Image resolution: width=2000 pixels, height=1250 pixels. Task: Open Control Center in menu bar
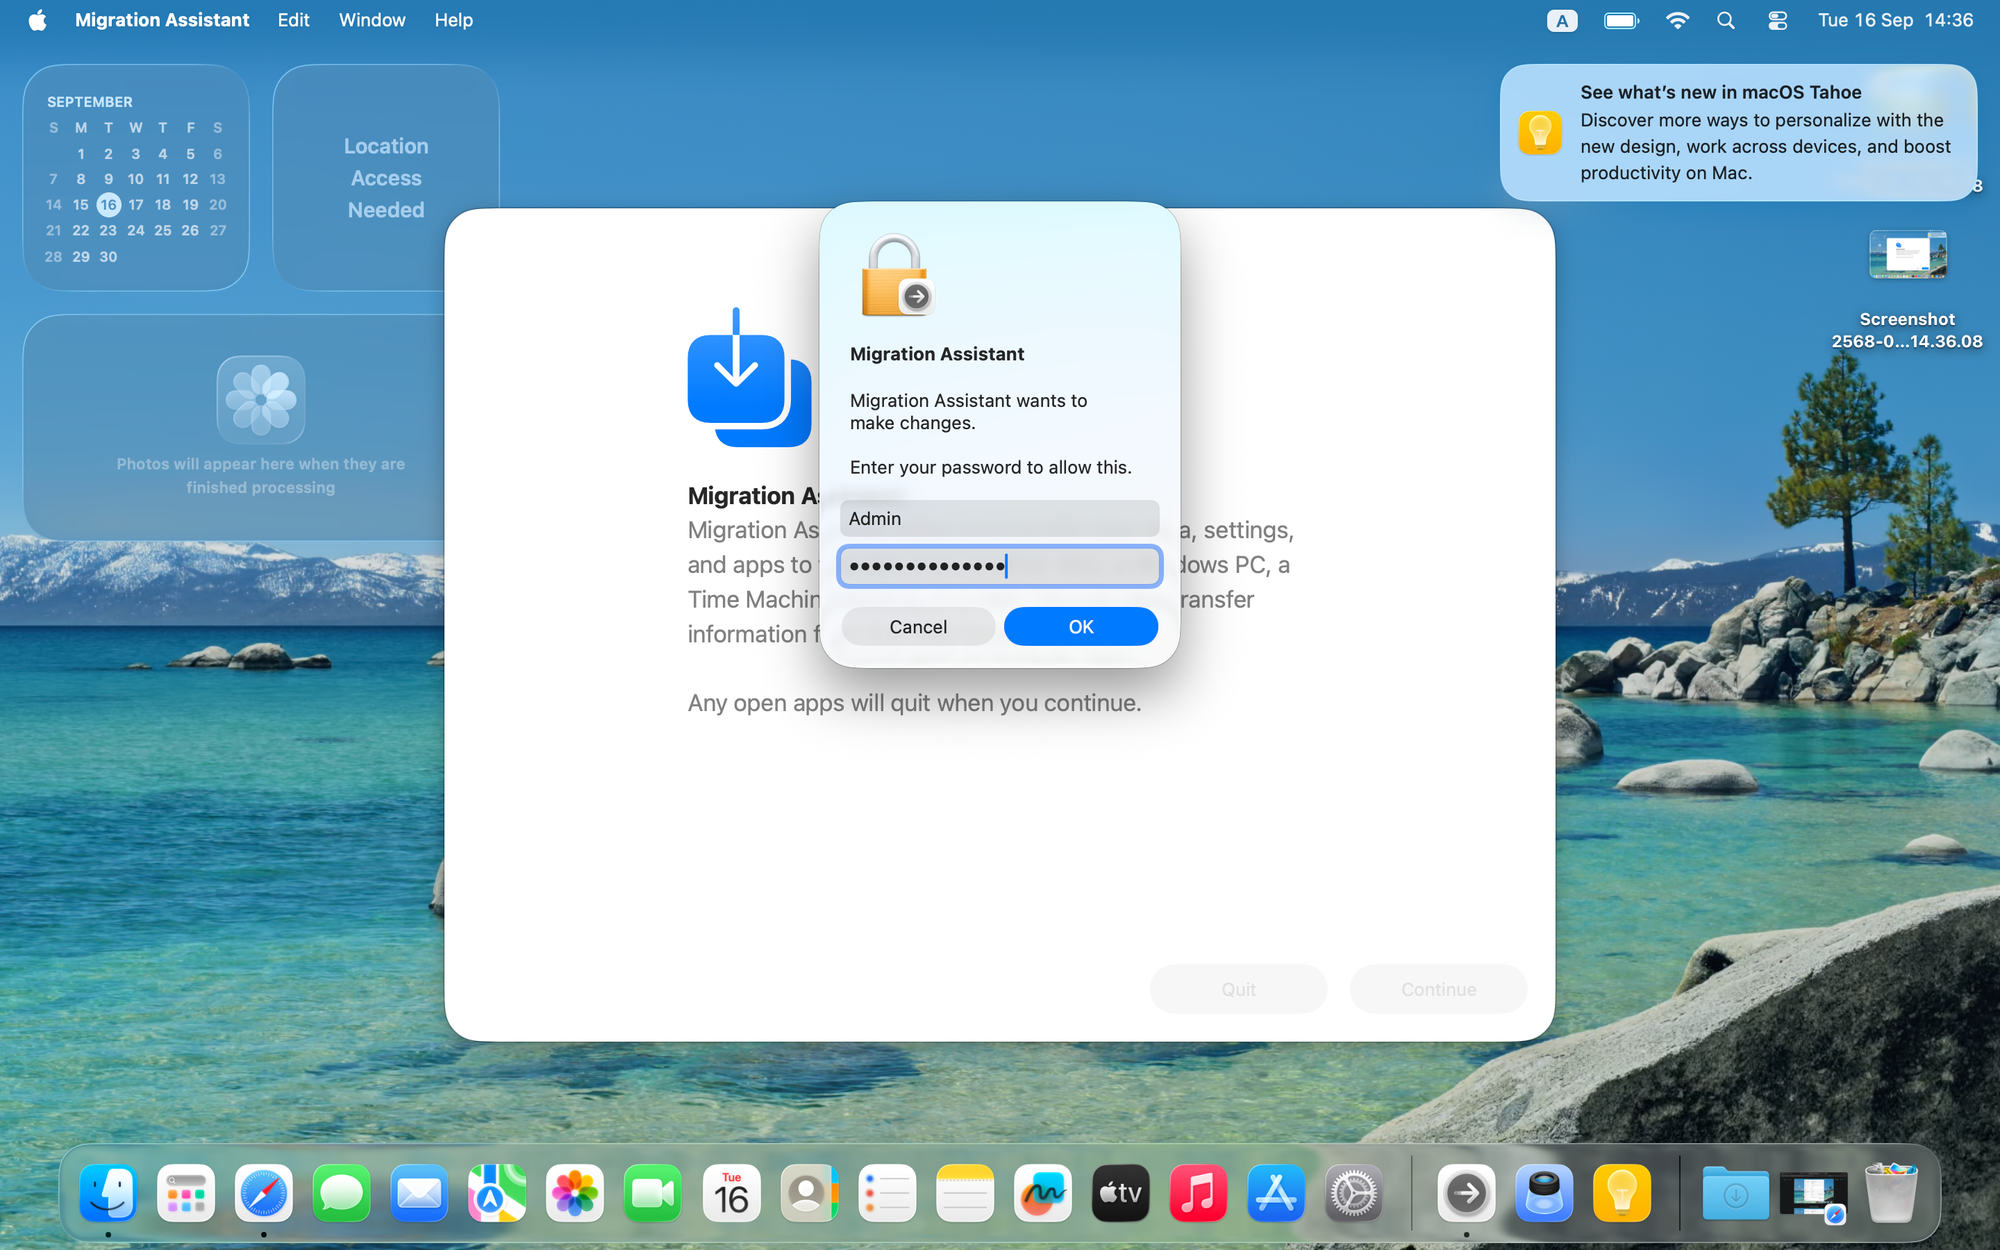point(1777,20)
